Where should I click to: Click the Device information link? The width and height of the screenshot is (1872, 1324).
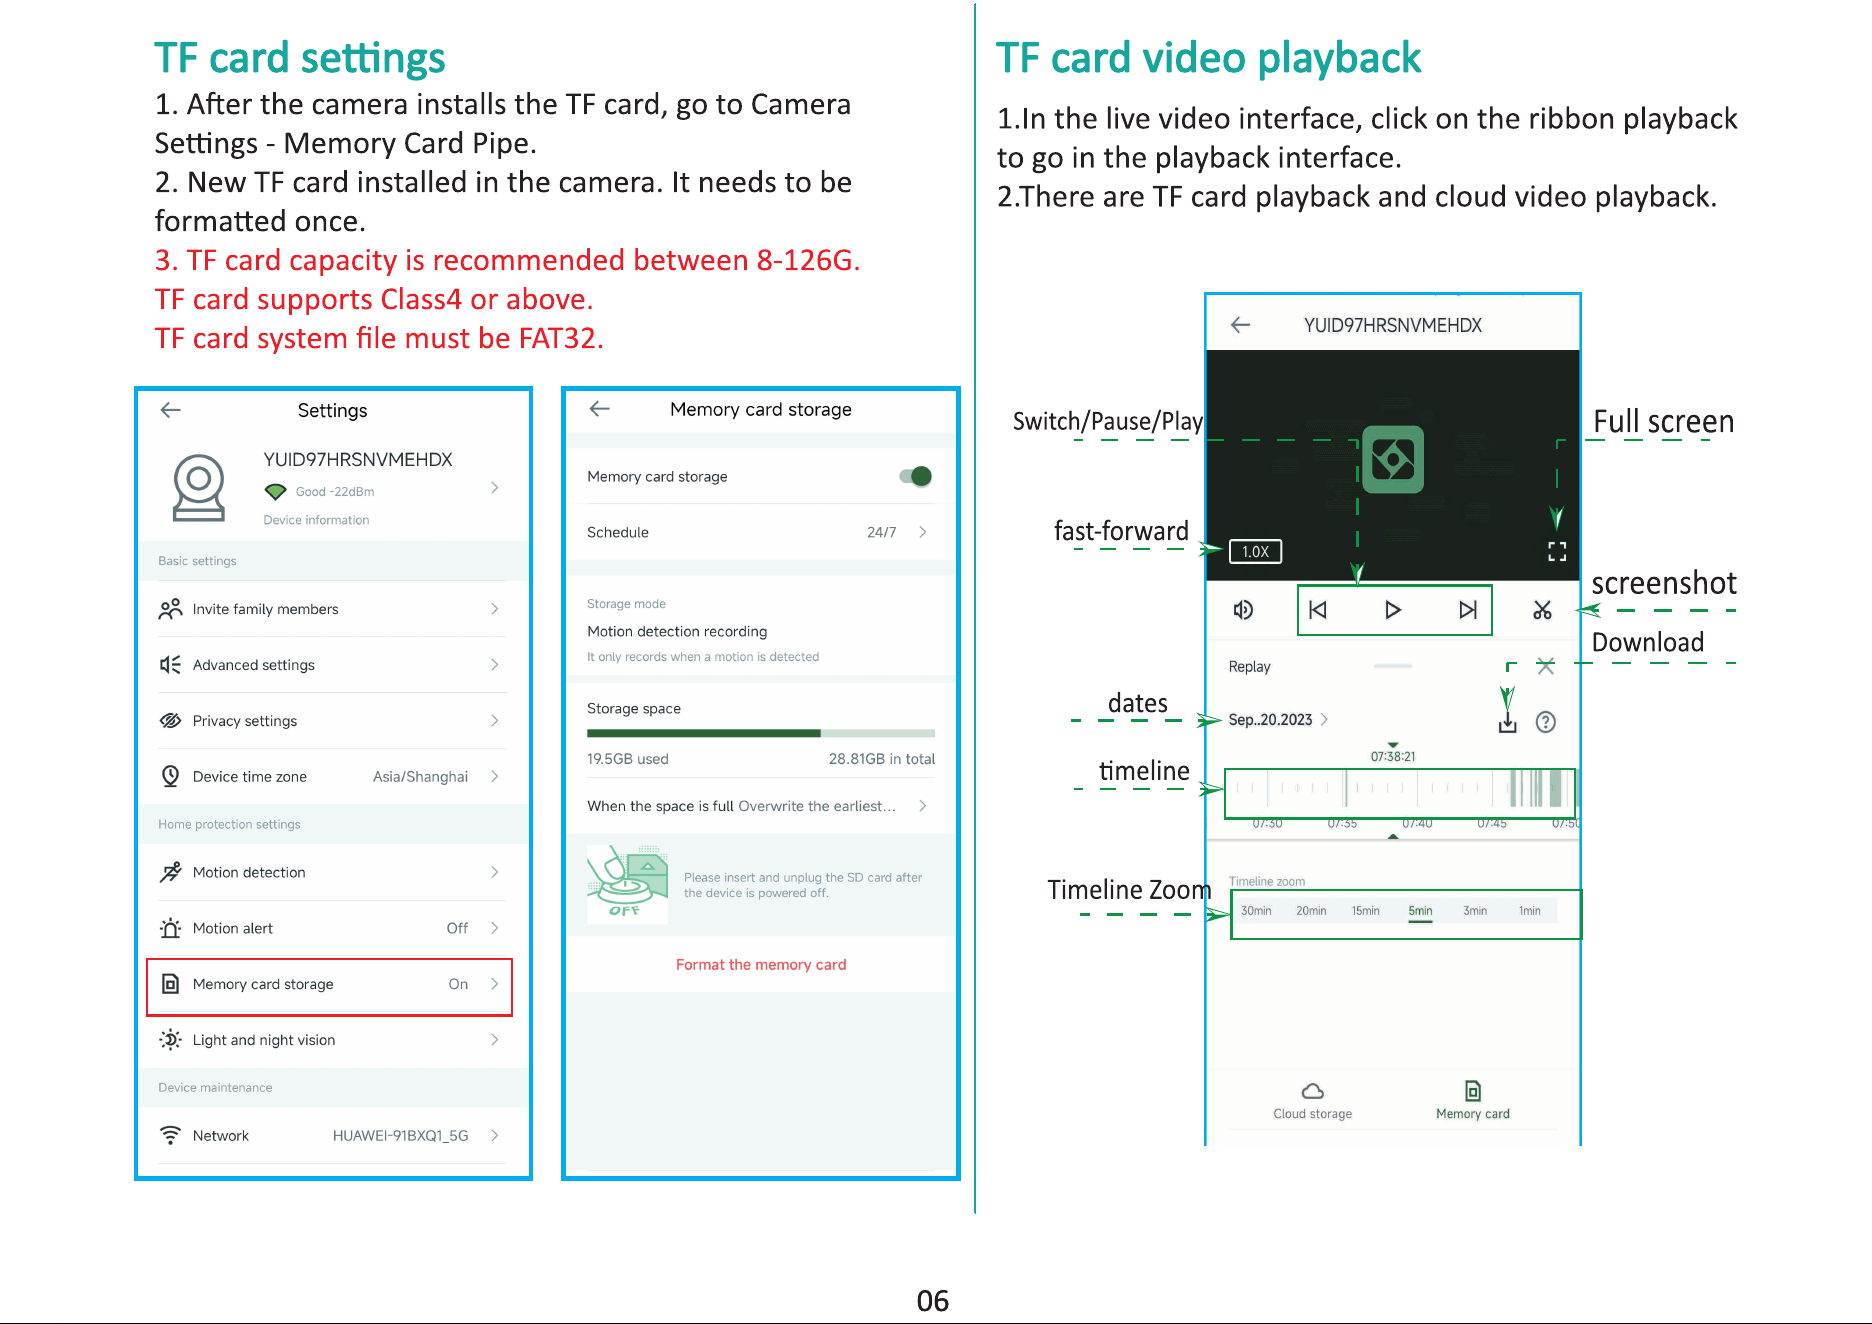coord(316,520)
